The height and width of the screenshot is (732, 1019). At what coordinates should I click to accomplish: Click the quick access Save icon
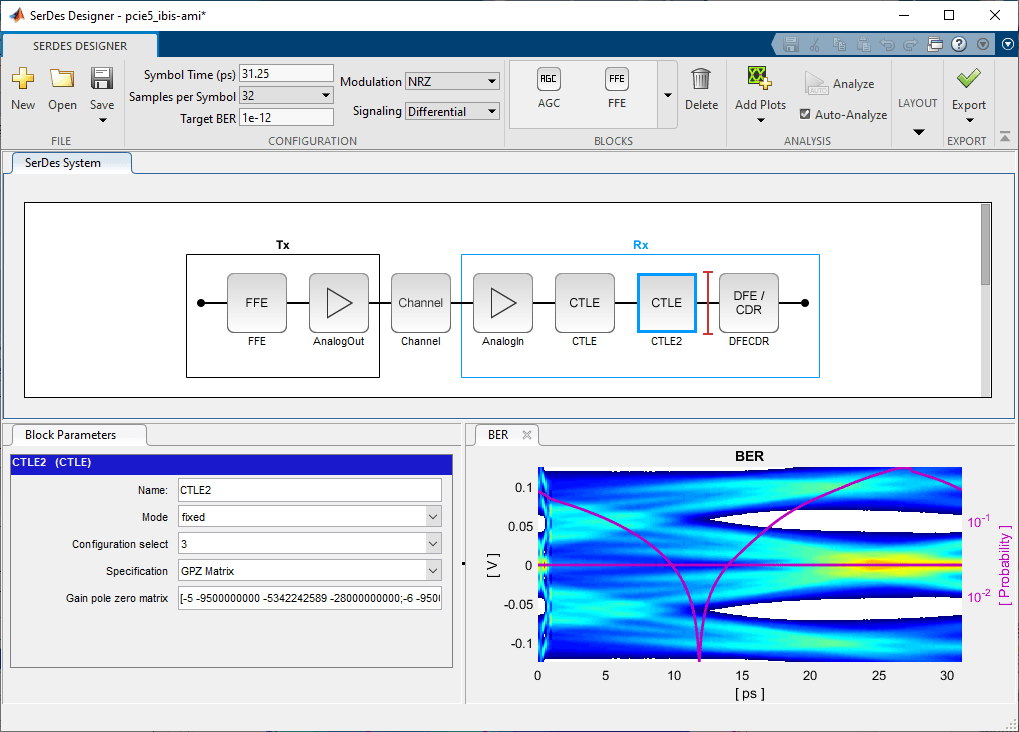point(791,44)
